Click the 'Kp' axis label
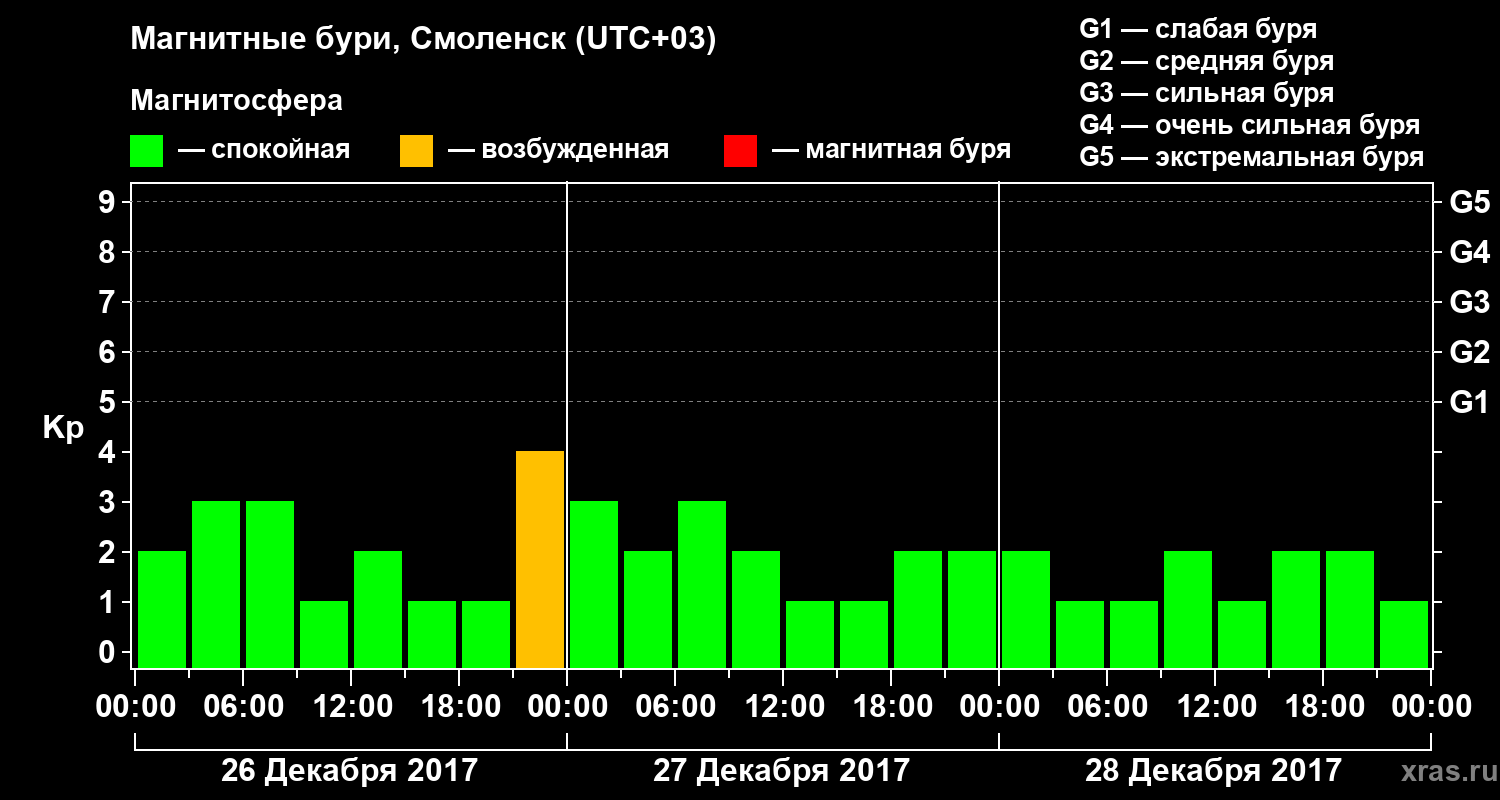 [x=63, y=429]
